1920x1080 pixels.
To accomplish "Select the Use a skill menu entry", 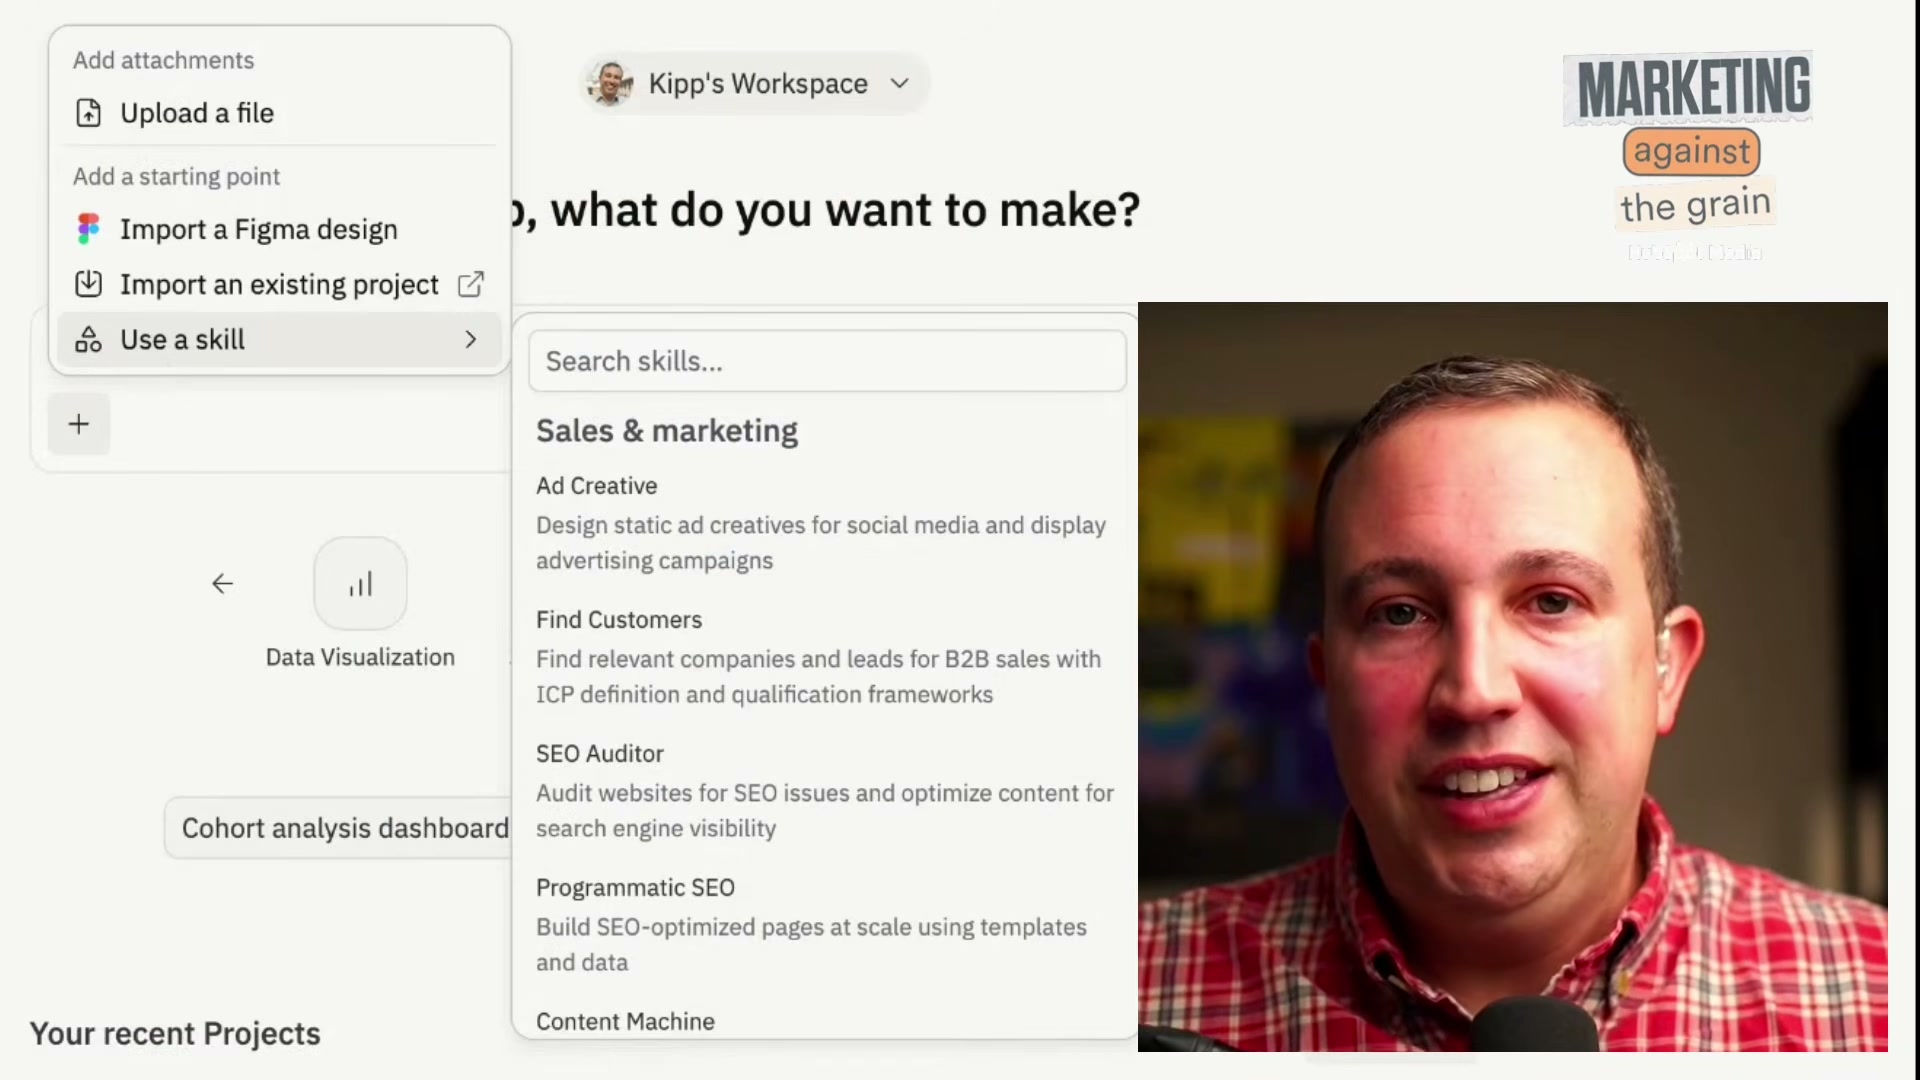I will [x=280, y=340].
